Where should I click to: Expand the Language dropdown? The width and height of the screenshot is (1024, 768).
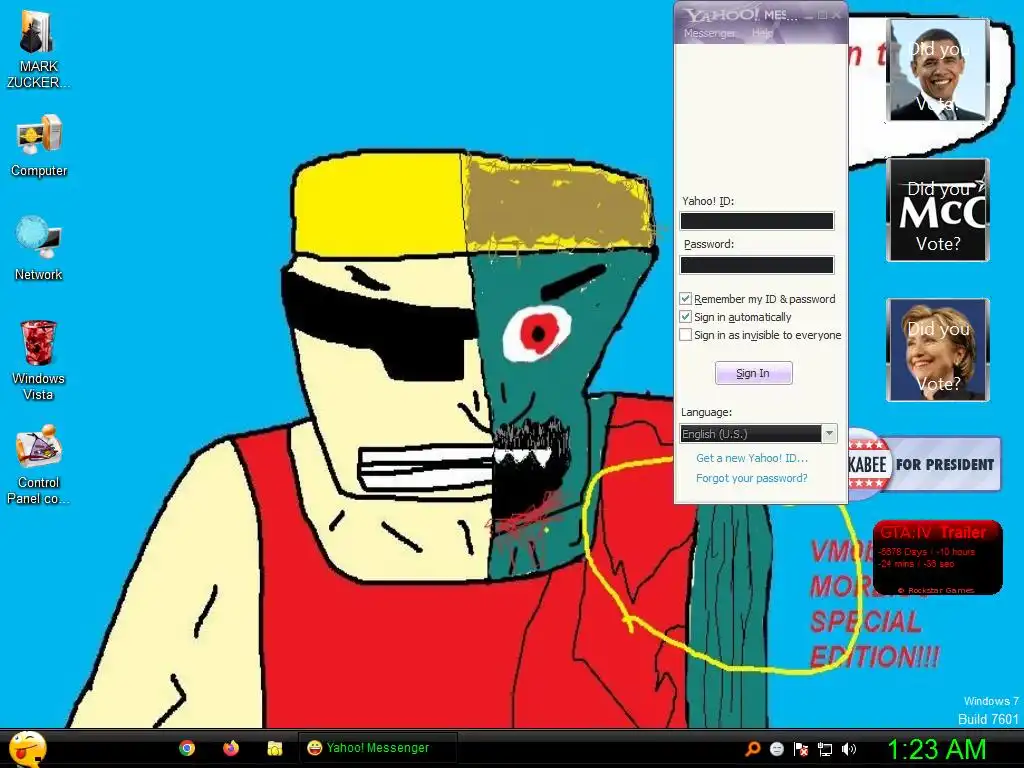pos(829,434)
